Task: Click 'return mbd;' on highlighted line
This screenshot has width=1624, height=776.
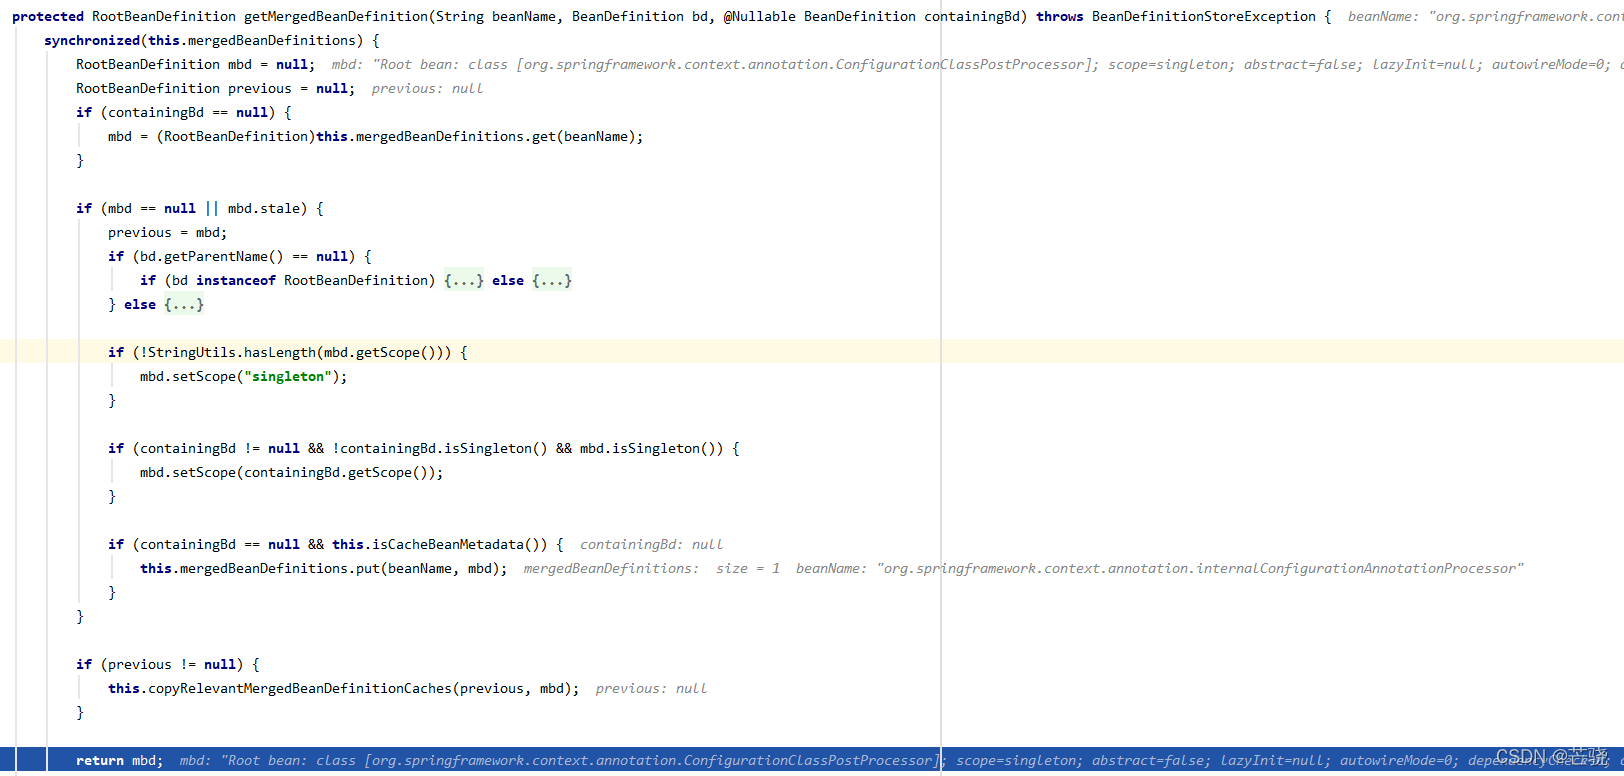Action: pyautogui.click(x=120, y=761)
